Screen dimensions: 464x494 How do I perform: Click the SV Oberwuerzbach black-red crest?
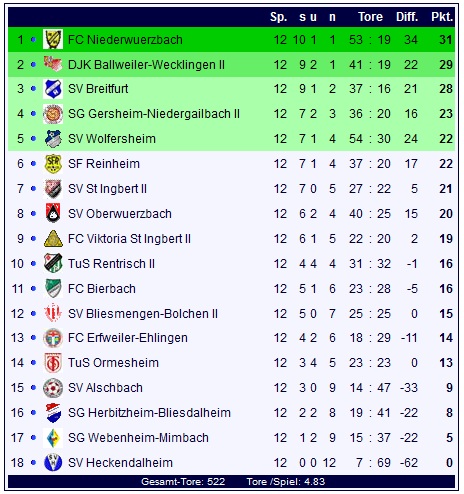(53, 213)
